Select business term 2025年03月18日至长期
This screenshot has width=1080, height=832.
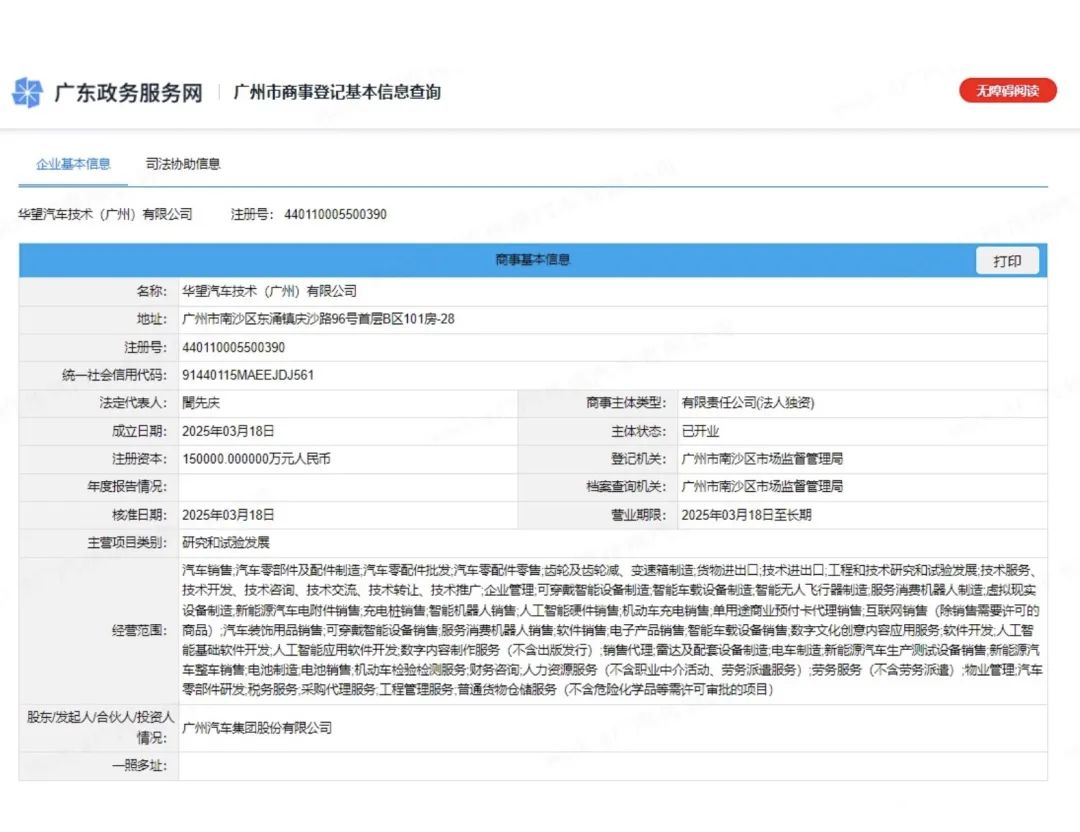pyautogui.click(x=746, y=515)
